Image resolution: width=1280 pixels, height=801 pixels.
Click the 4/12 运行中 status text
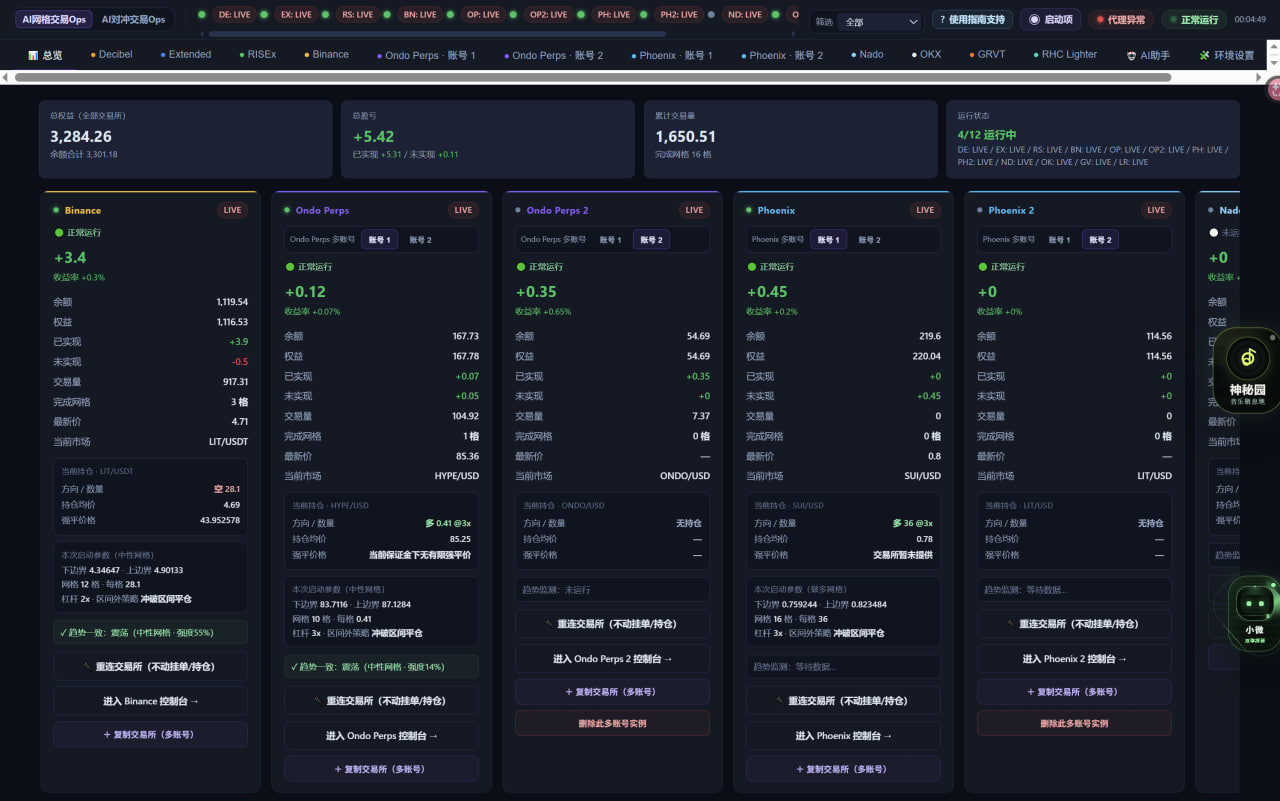click(987, 134)
